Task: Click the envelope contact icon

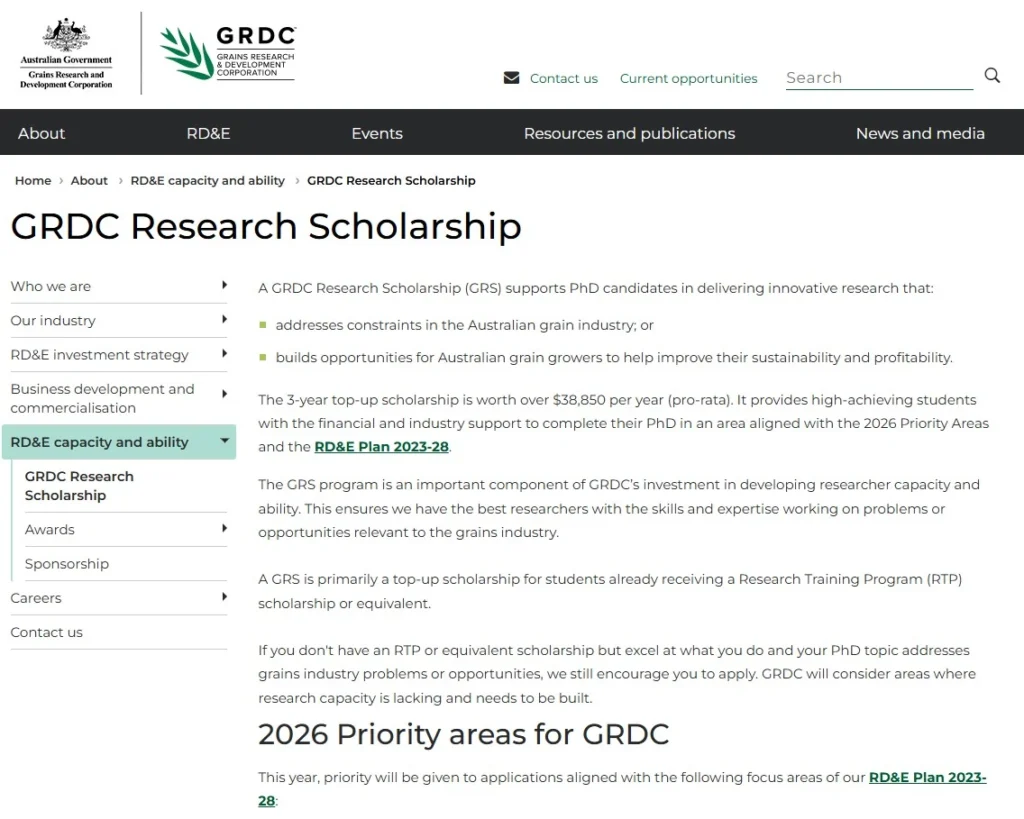Action: coord(512,78)
